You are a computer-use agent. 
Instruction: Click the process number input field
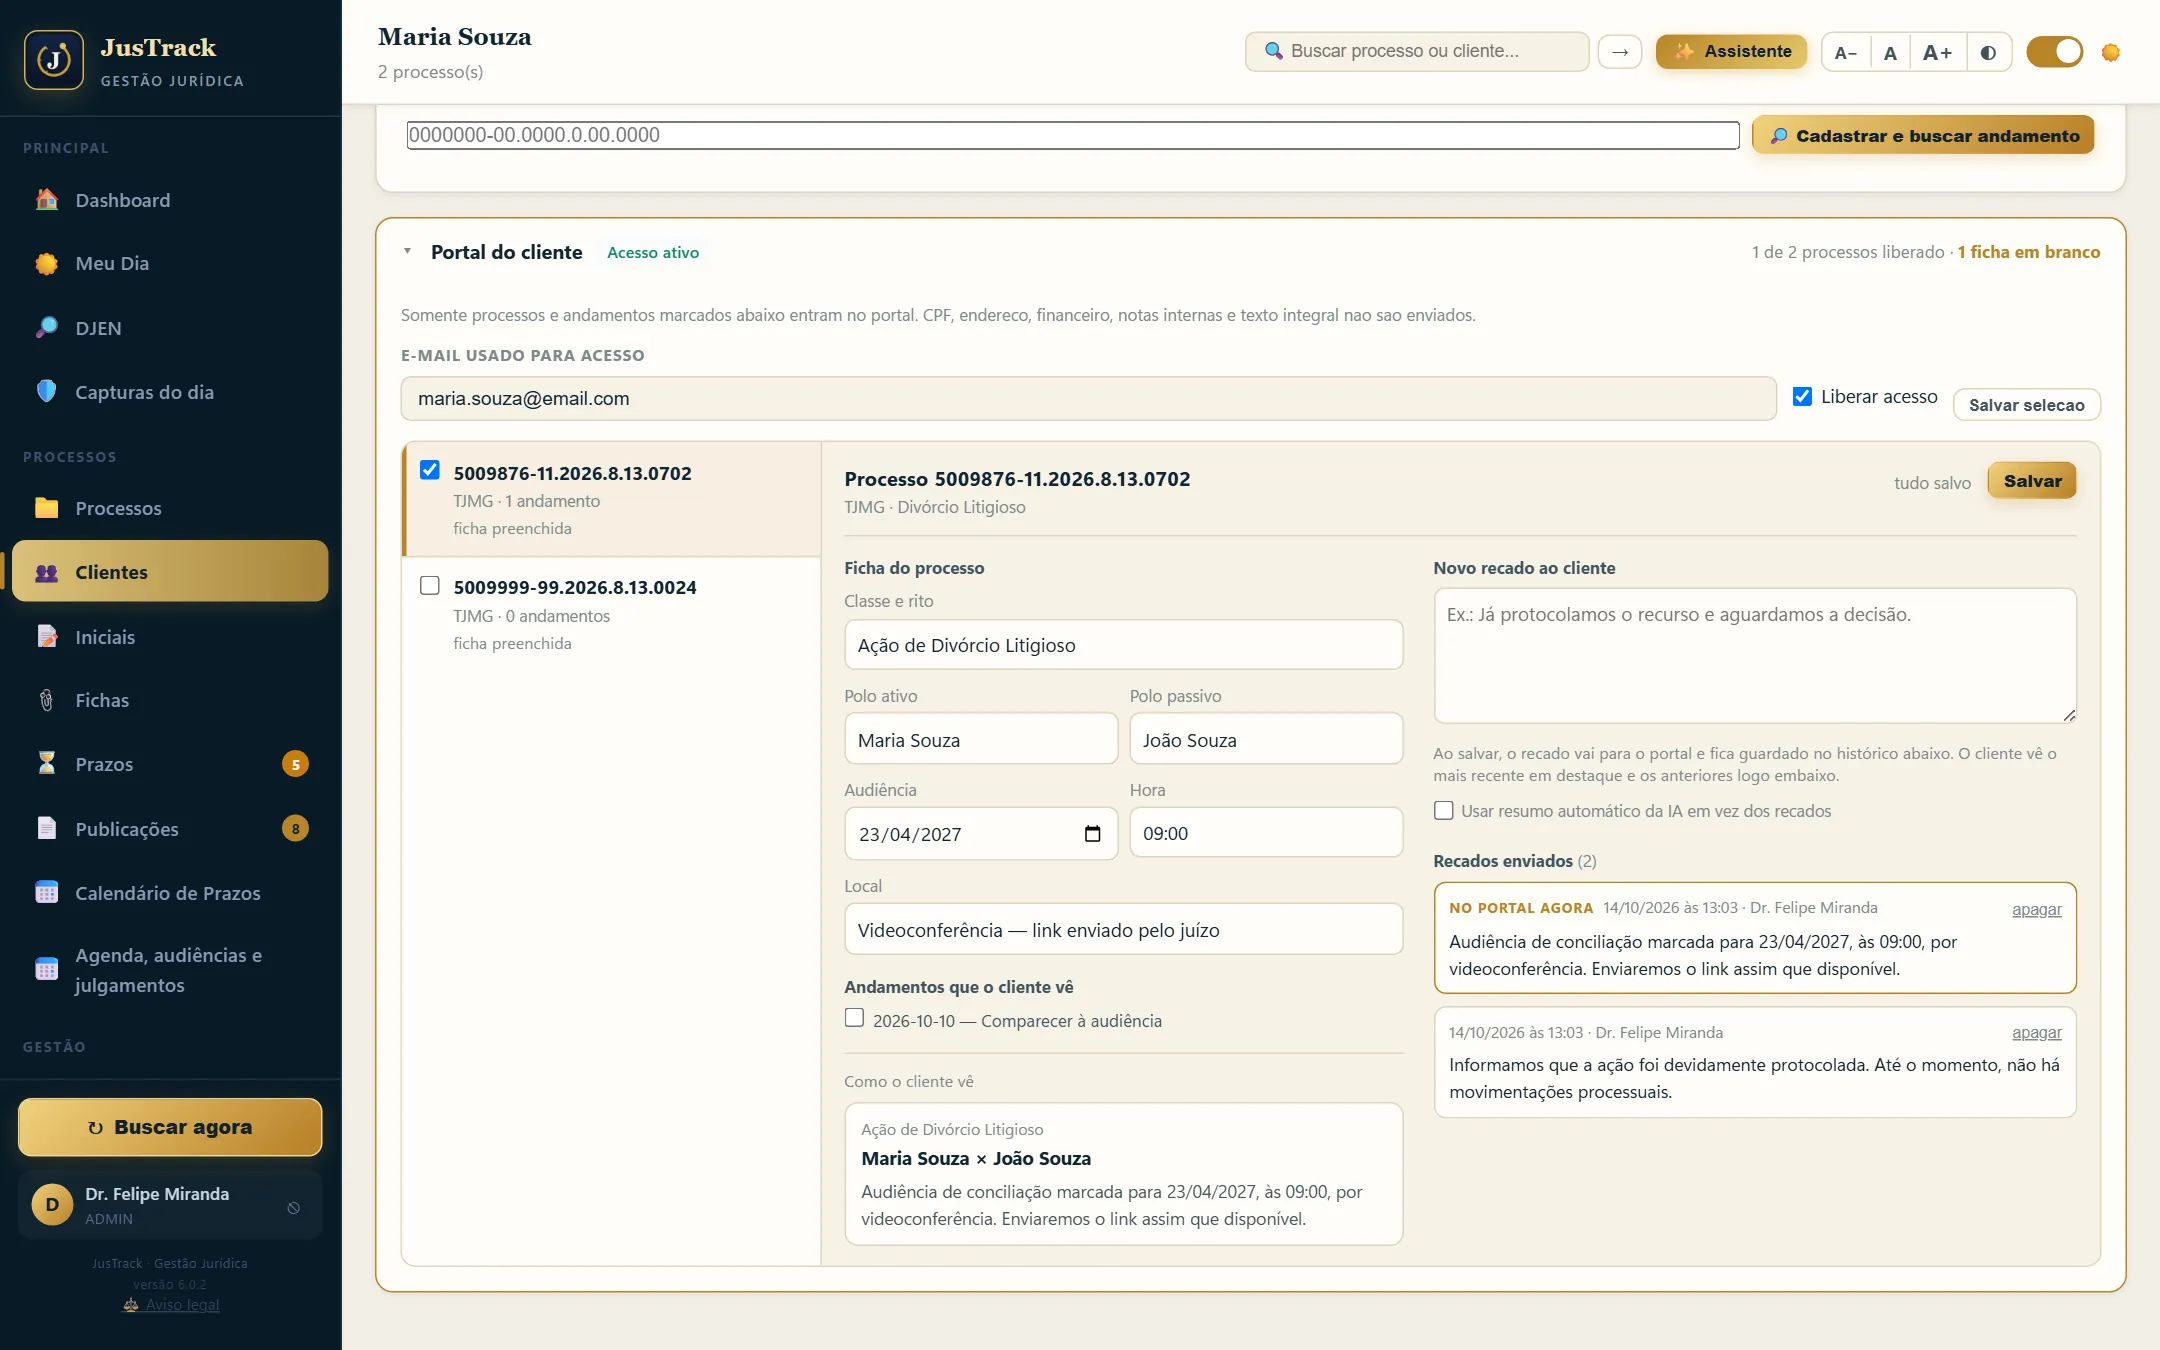[x=1073, y=135]
